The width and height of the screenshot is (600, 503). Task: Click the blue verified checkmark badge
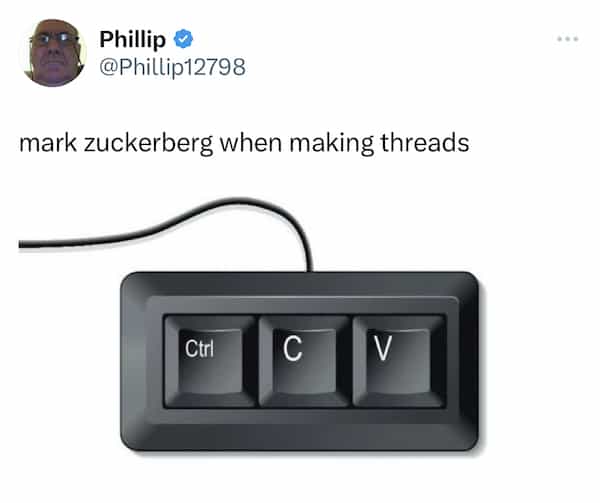coord(183,39)
